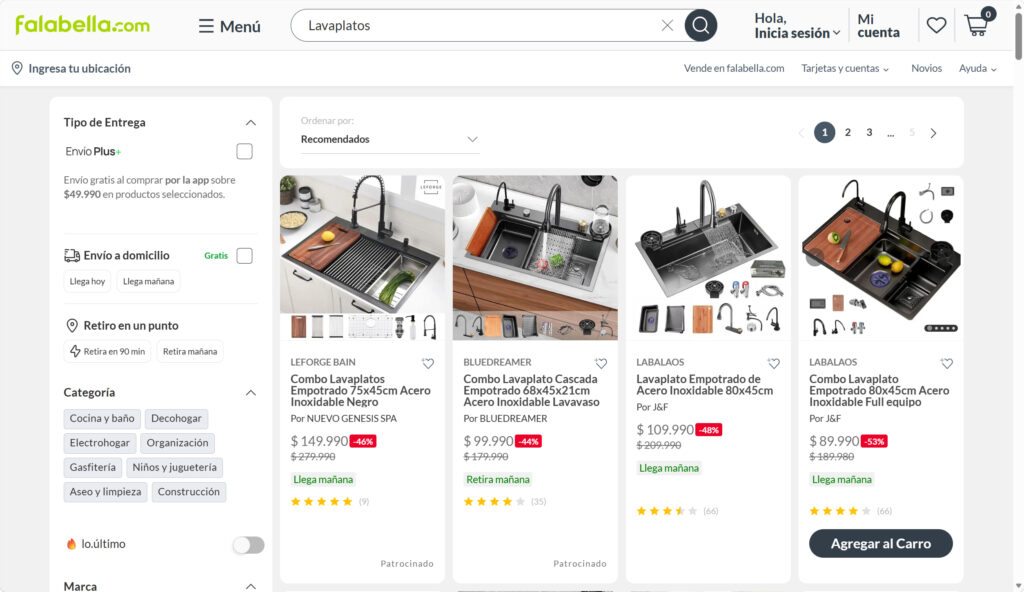The width and height of the screenshot is (1024, 592).
Task: Click the Retiro en un punto pin icon
Action: (72, 325)
